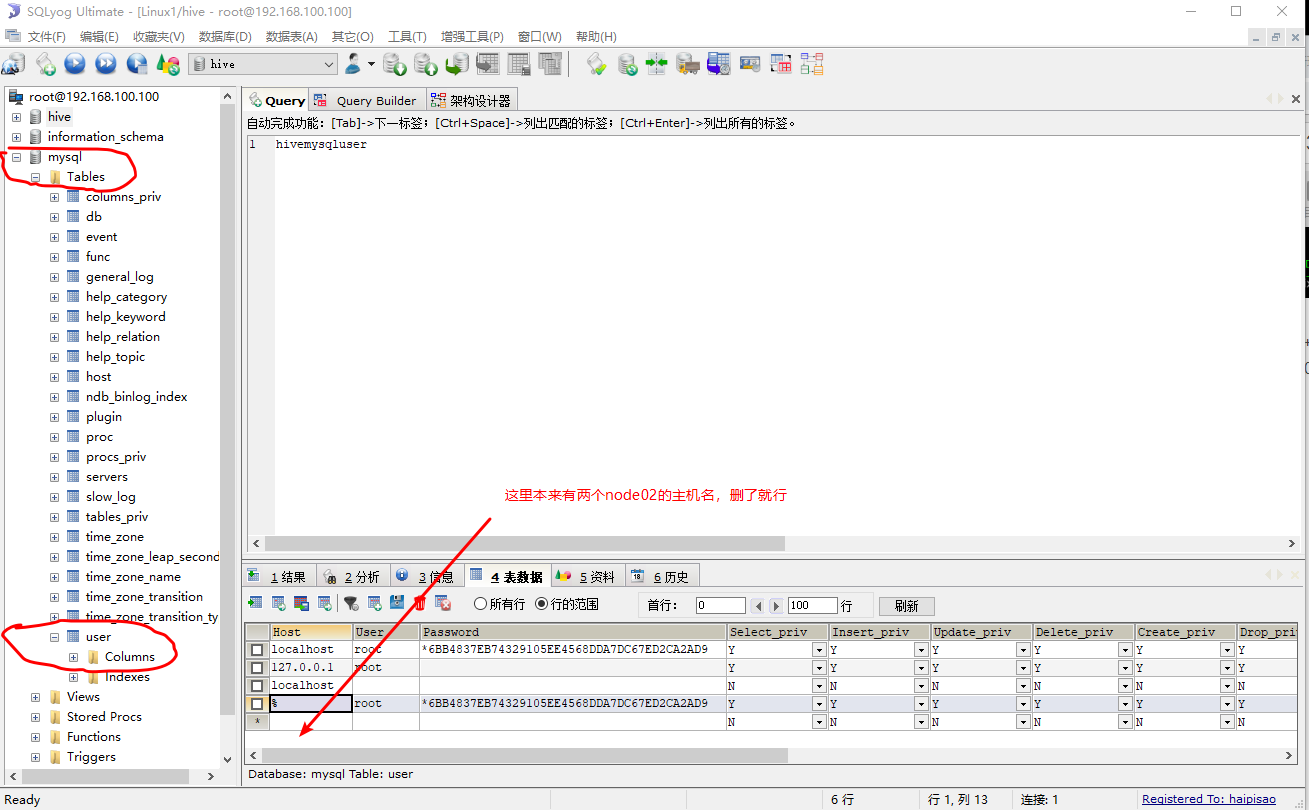Click the 刷新 button
1309x810 pixels.
click(x=906, y=605)
